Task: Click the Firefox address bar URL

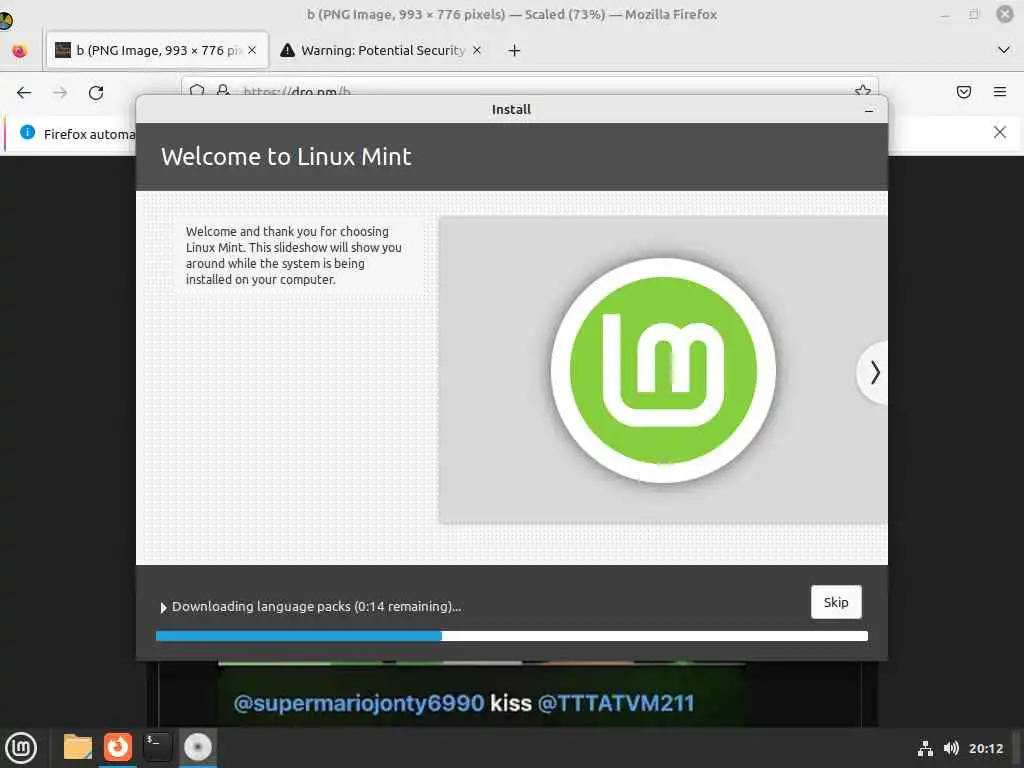Action: pyautogui.click(x=297, y=92)
